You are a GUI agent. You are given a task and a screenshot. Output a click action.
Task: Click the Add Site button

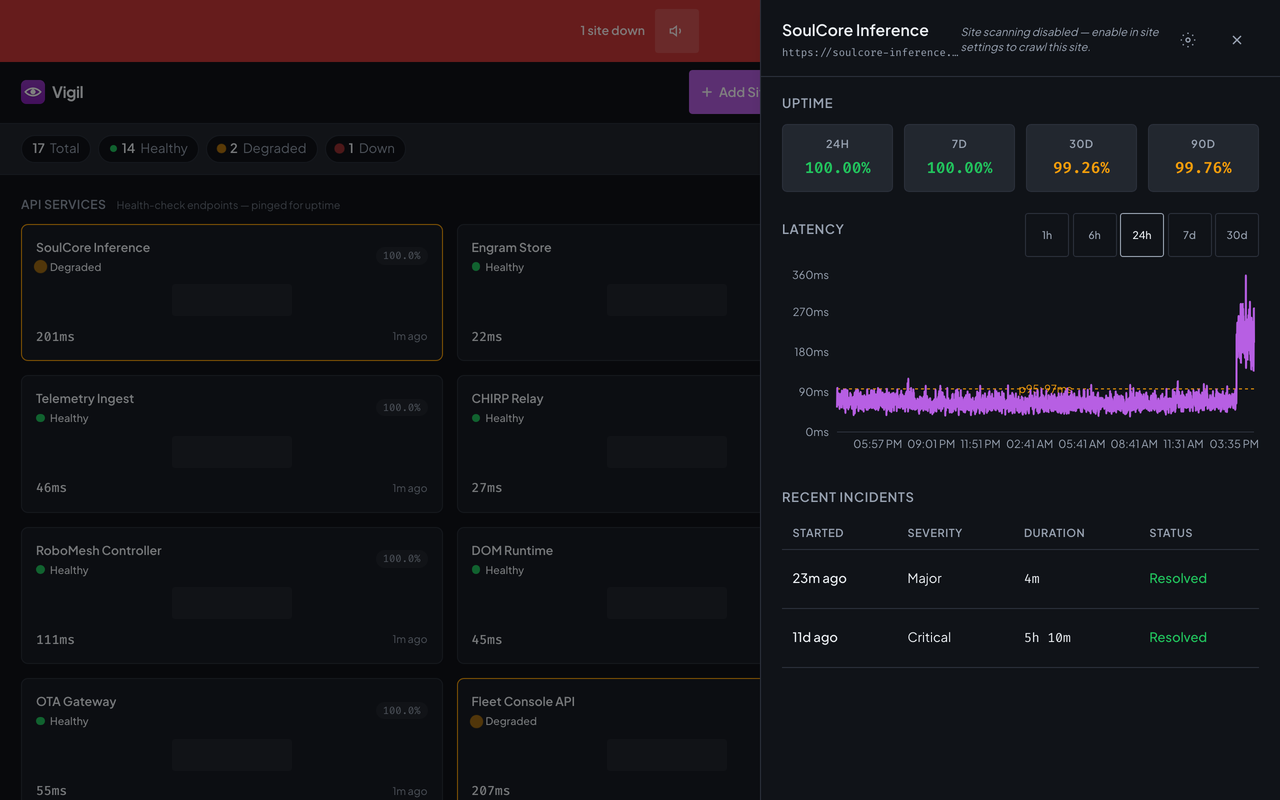click(x=725, y=92)
